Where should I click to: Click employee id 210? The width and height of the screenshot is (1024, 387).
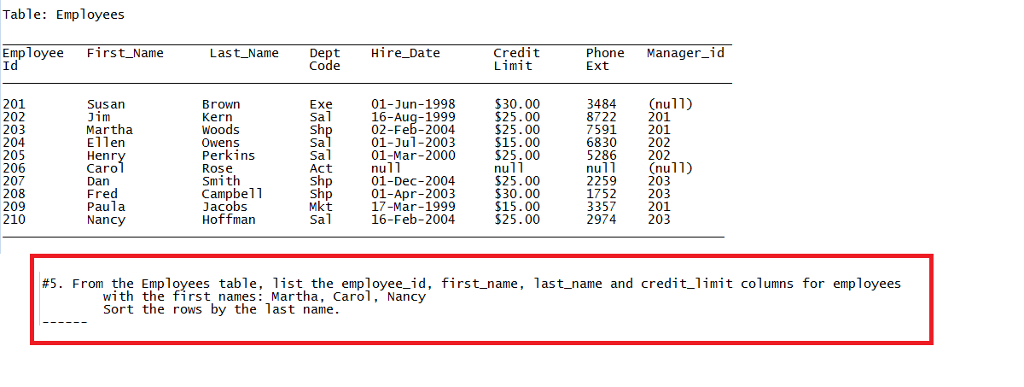click(14, 220)
